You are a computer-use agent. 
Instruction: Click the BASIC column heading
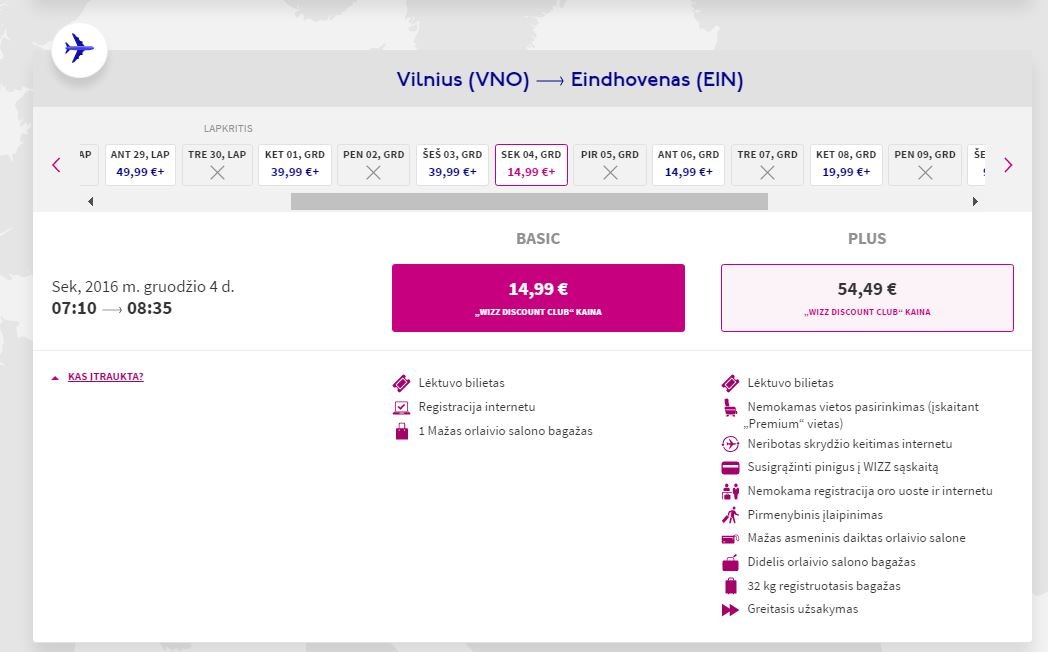pyautogui.click(x=538, y=238)
